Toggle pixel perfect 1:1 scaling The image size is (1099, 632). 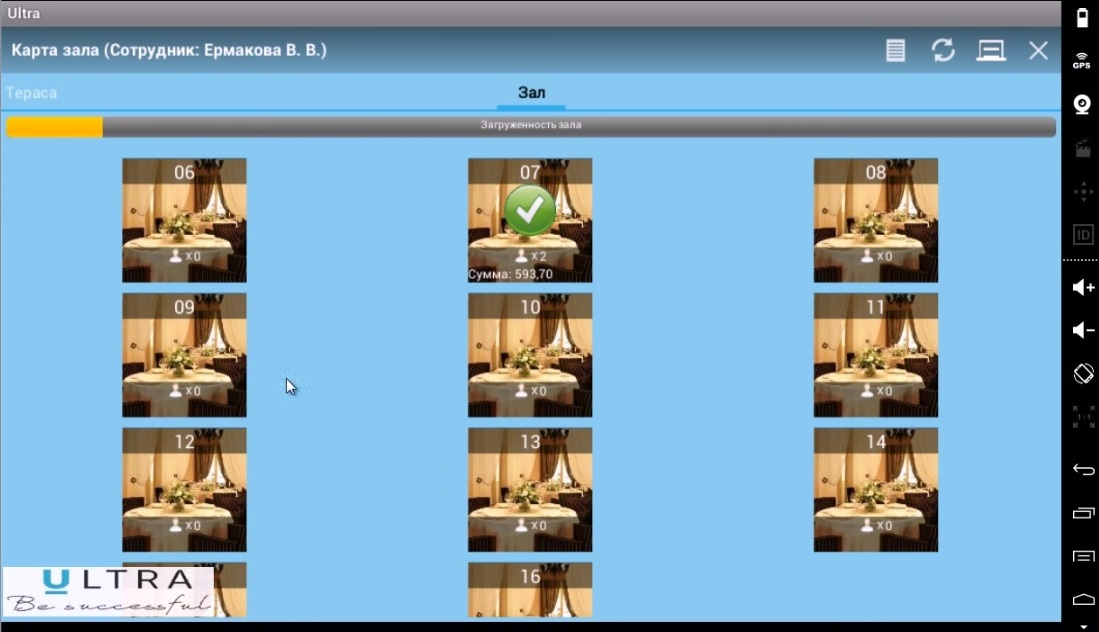point(1083,417)
